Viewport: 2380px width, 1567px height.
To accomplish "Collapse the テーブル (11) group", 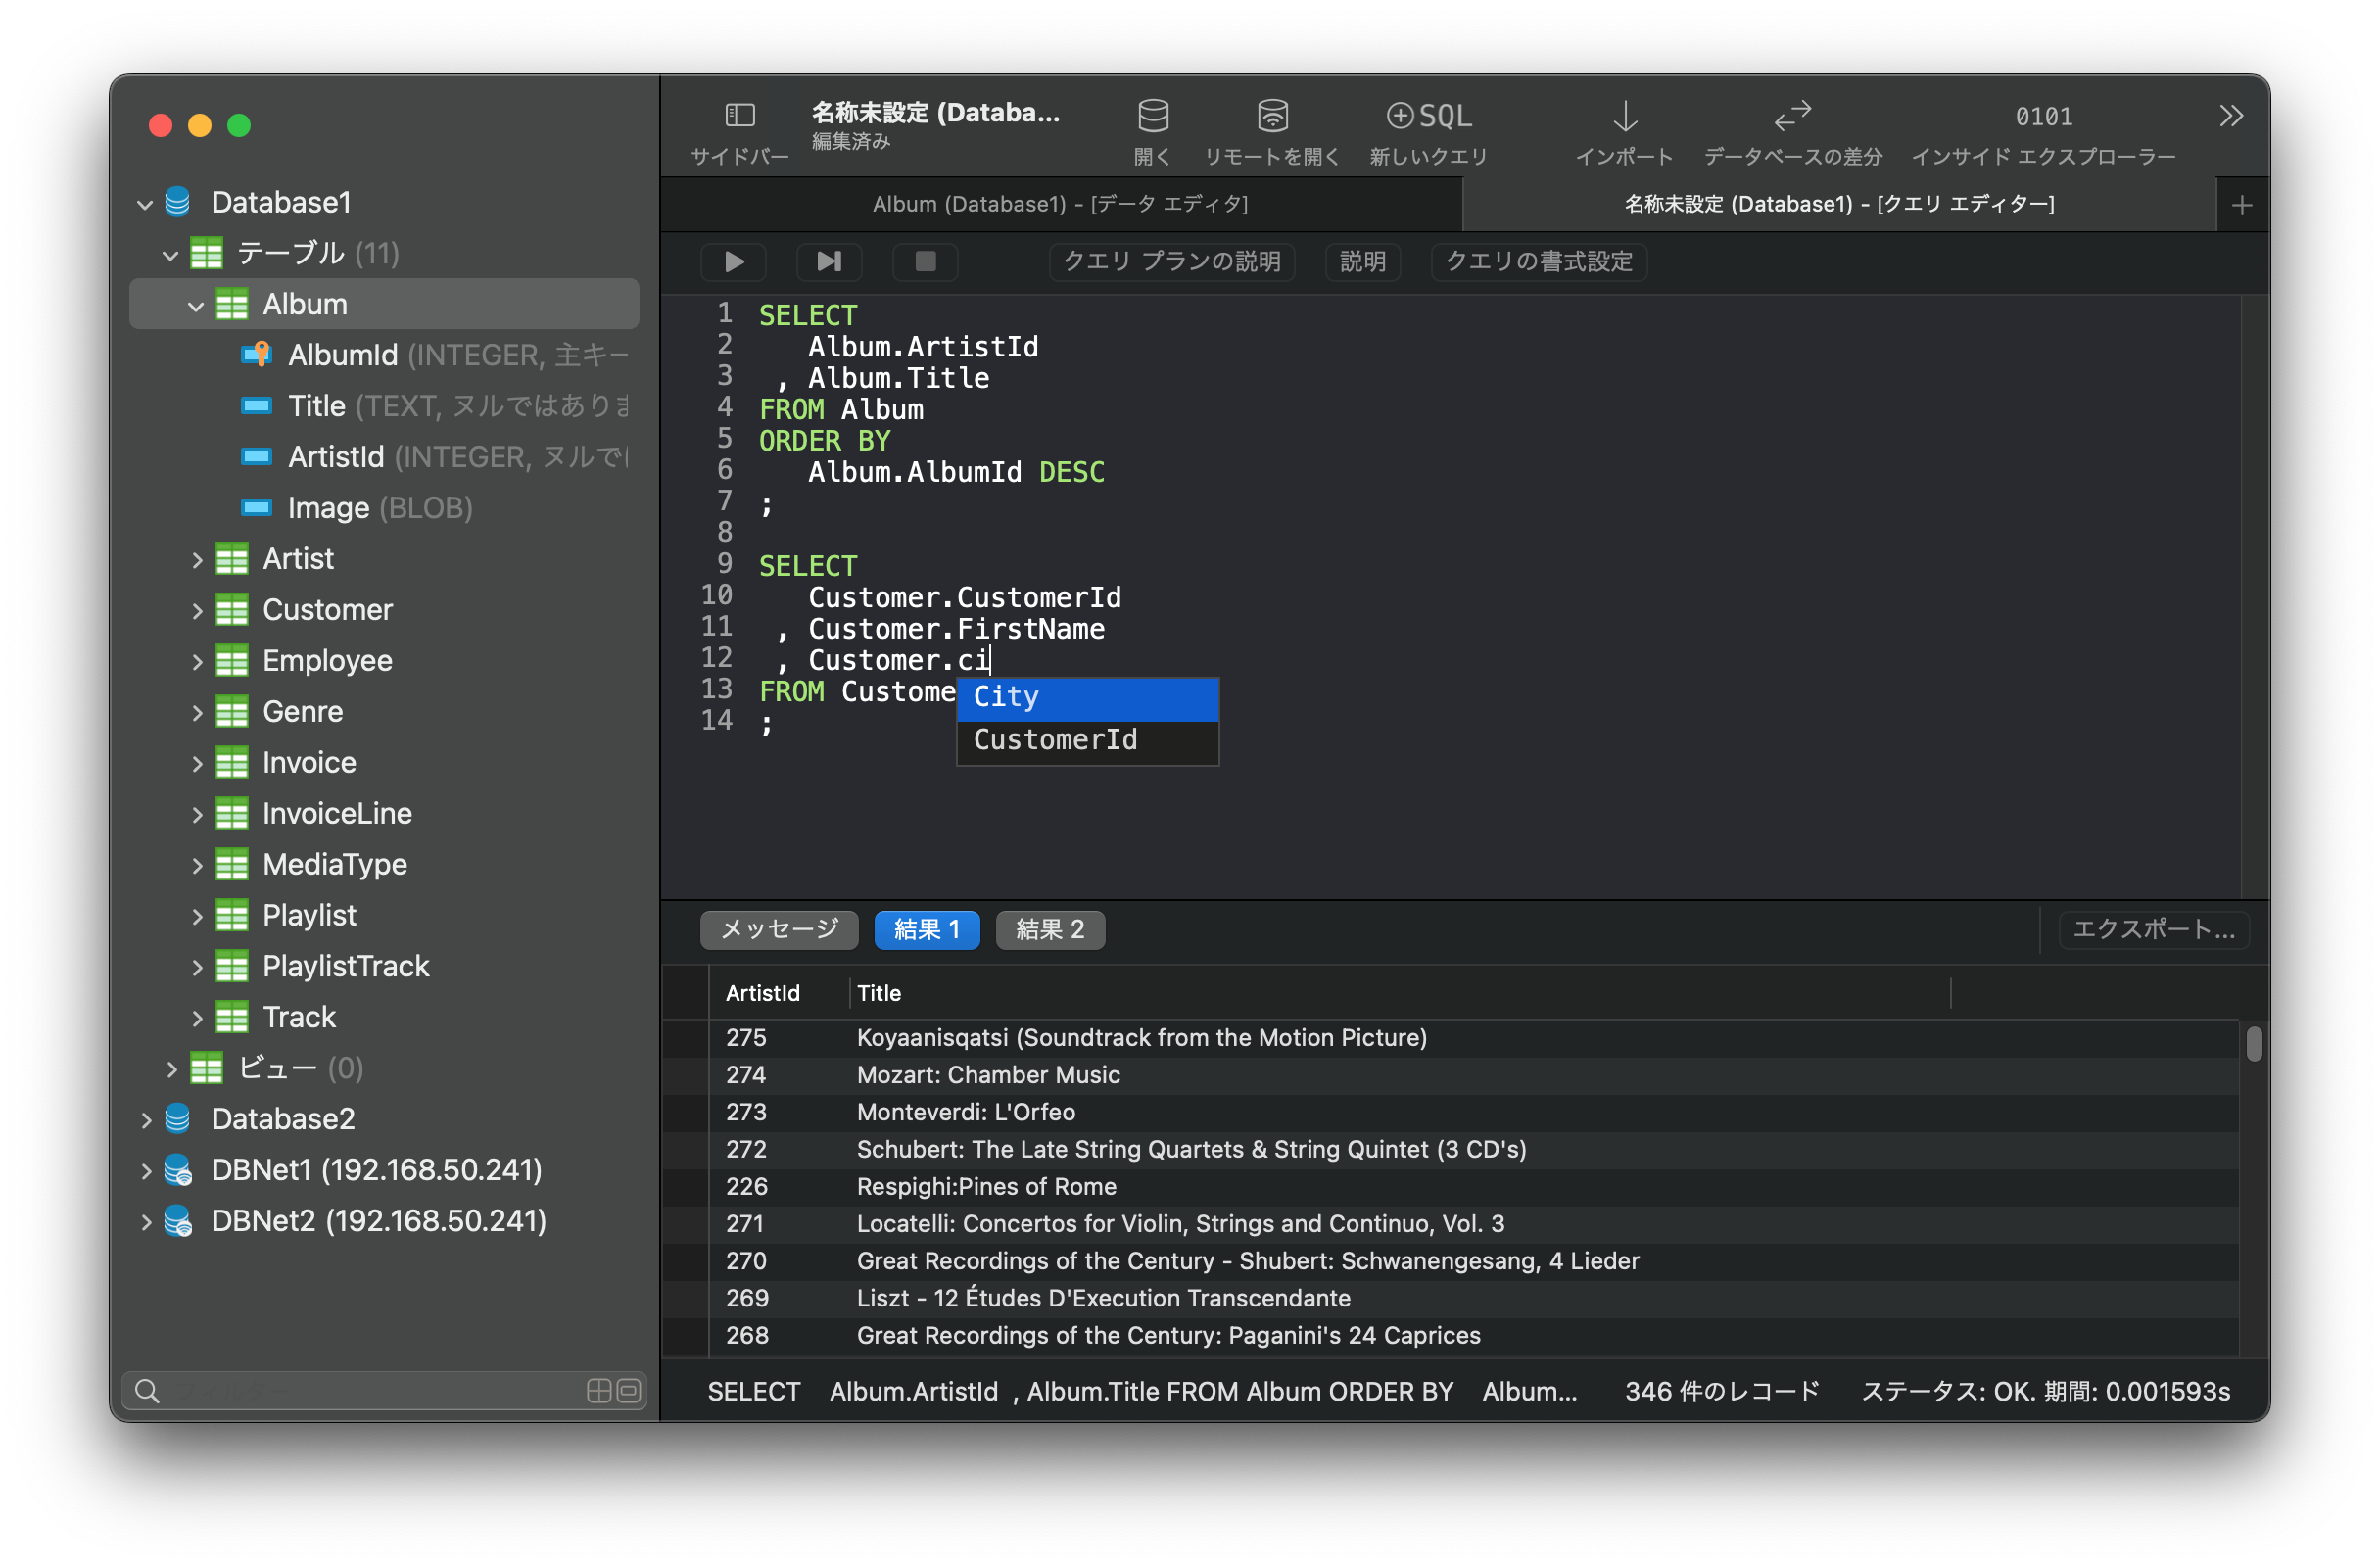I will point(170,255).
